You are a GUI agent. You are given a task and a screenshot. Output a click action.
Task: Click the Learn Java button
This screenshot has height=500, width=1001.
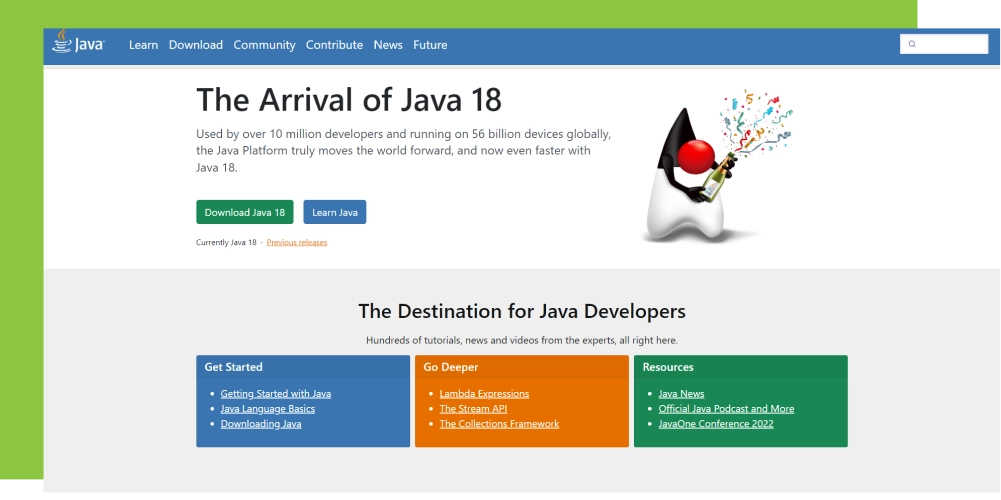coord(335,212)
